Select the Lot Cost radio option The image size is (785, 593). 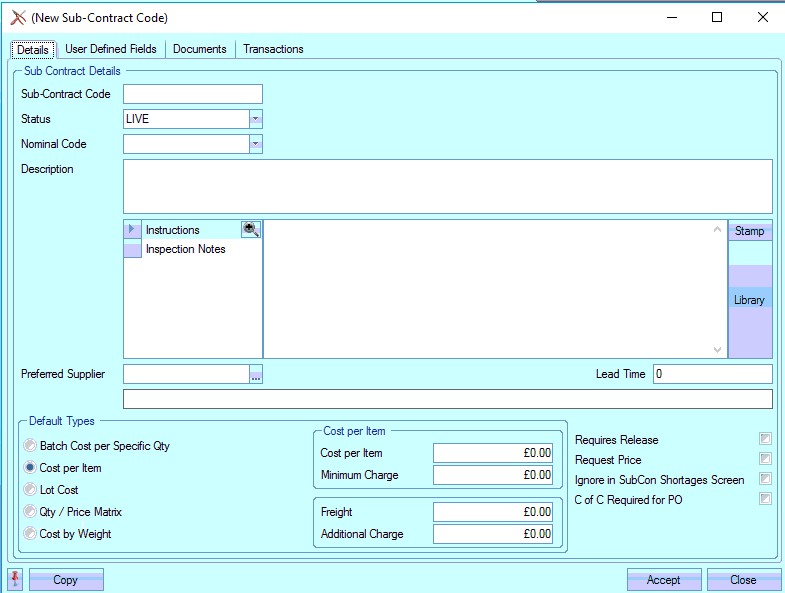(x=31, y=490)
